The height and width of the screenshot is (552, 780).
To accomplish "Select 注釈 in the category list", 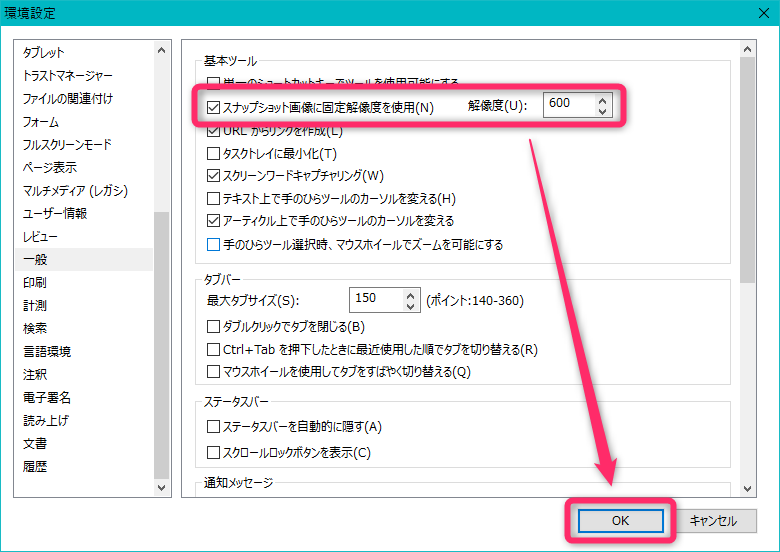I will pyautogui.click(x=35, y=374).
